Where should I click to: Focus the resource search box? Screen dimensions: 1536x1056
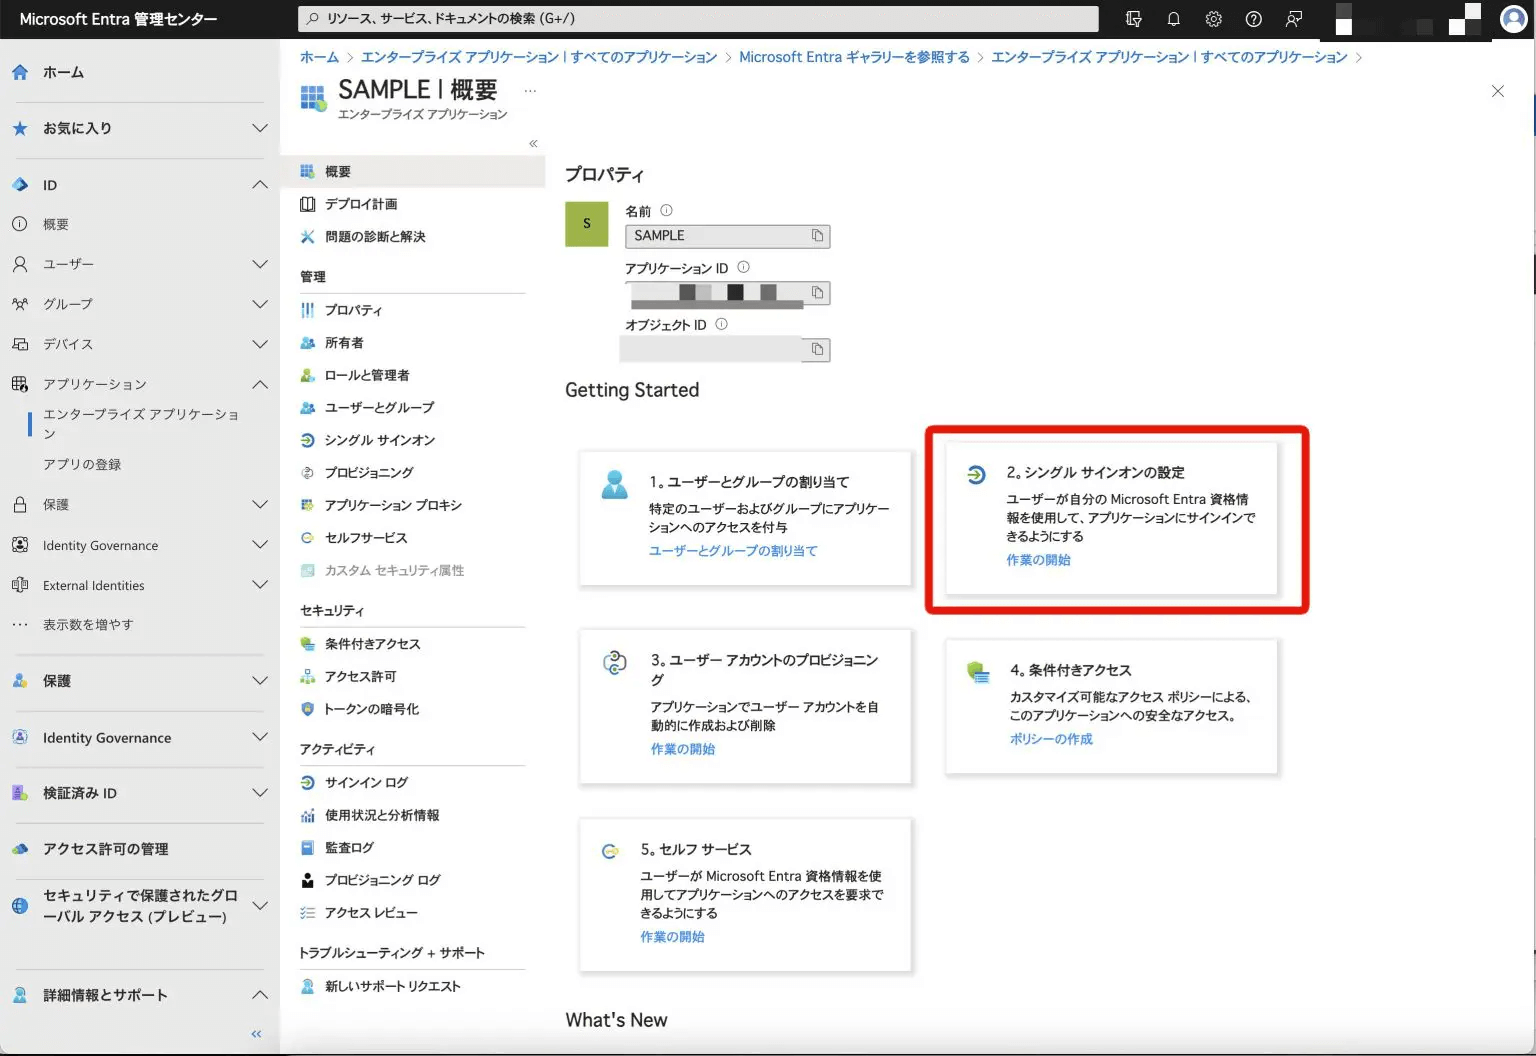698,19
